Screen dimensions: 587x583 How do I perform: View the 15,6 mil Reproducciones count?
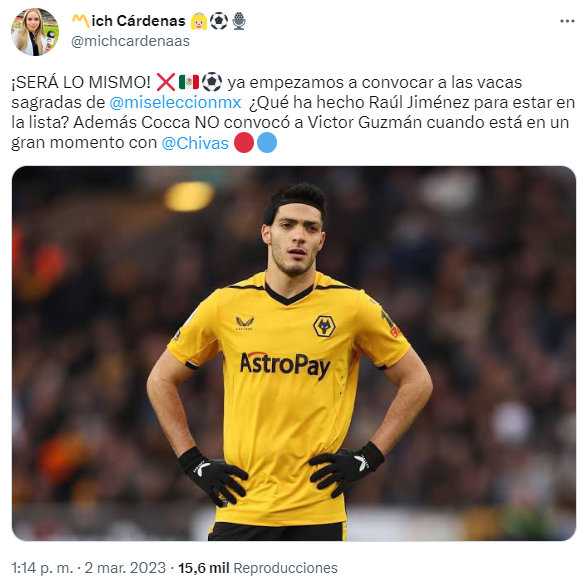(x=258, y=568)
